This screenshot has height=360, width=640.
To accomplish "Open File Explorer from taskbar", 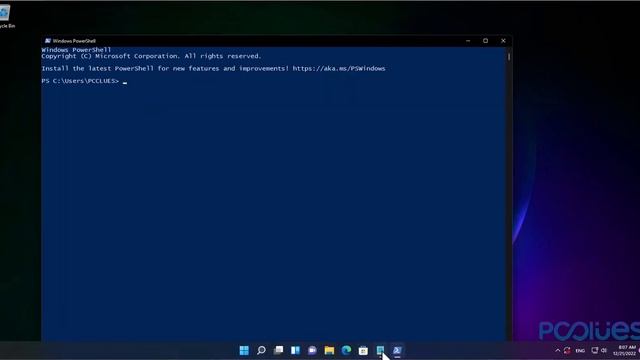I will [329, 350].
